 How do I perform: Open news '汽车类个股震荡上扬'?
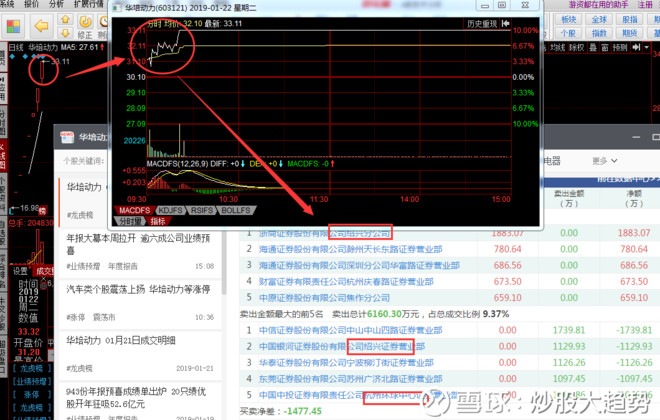138,289
